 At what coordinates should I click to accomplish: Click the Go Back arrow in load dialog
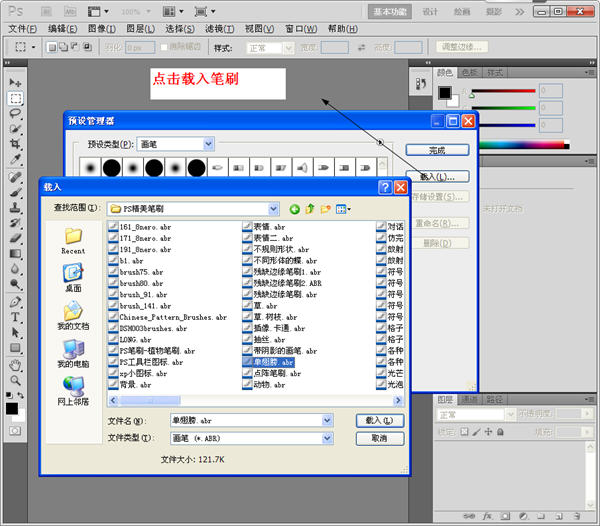294,209
